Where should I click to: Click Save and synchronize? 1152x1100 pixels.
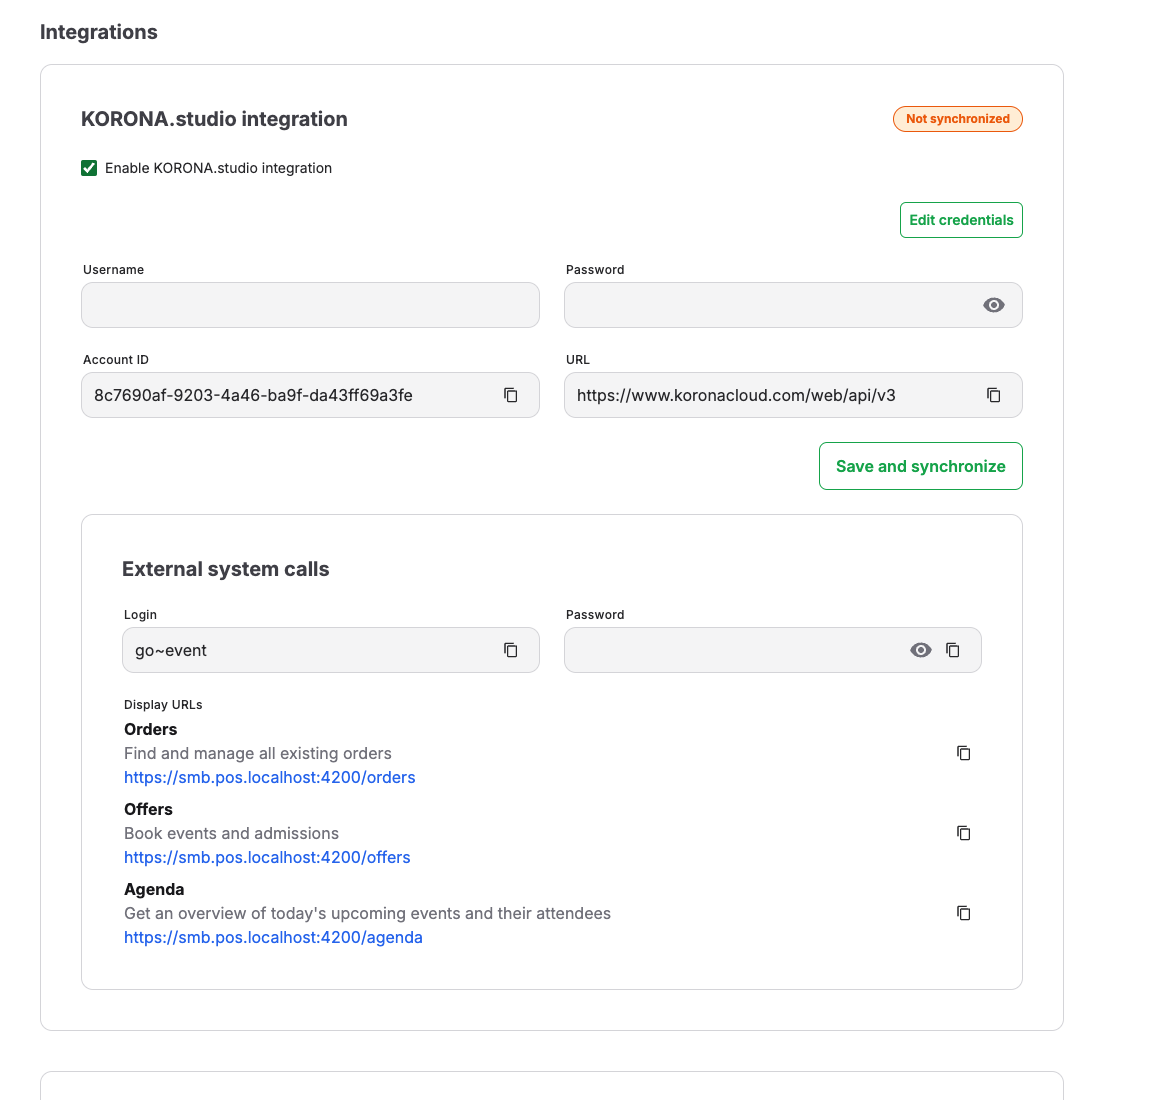921,466
